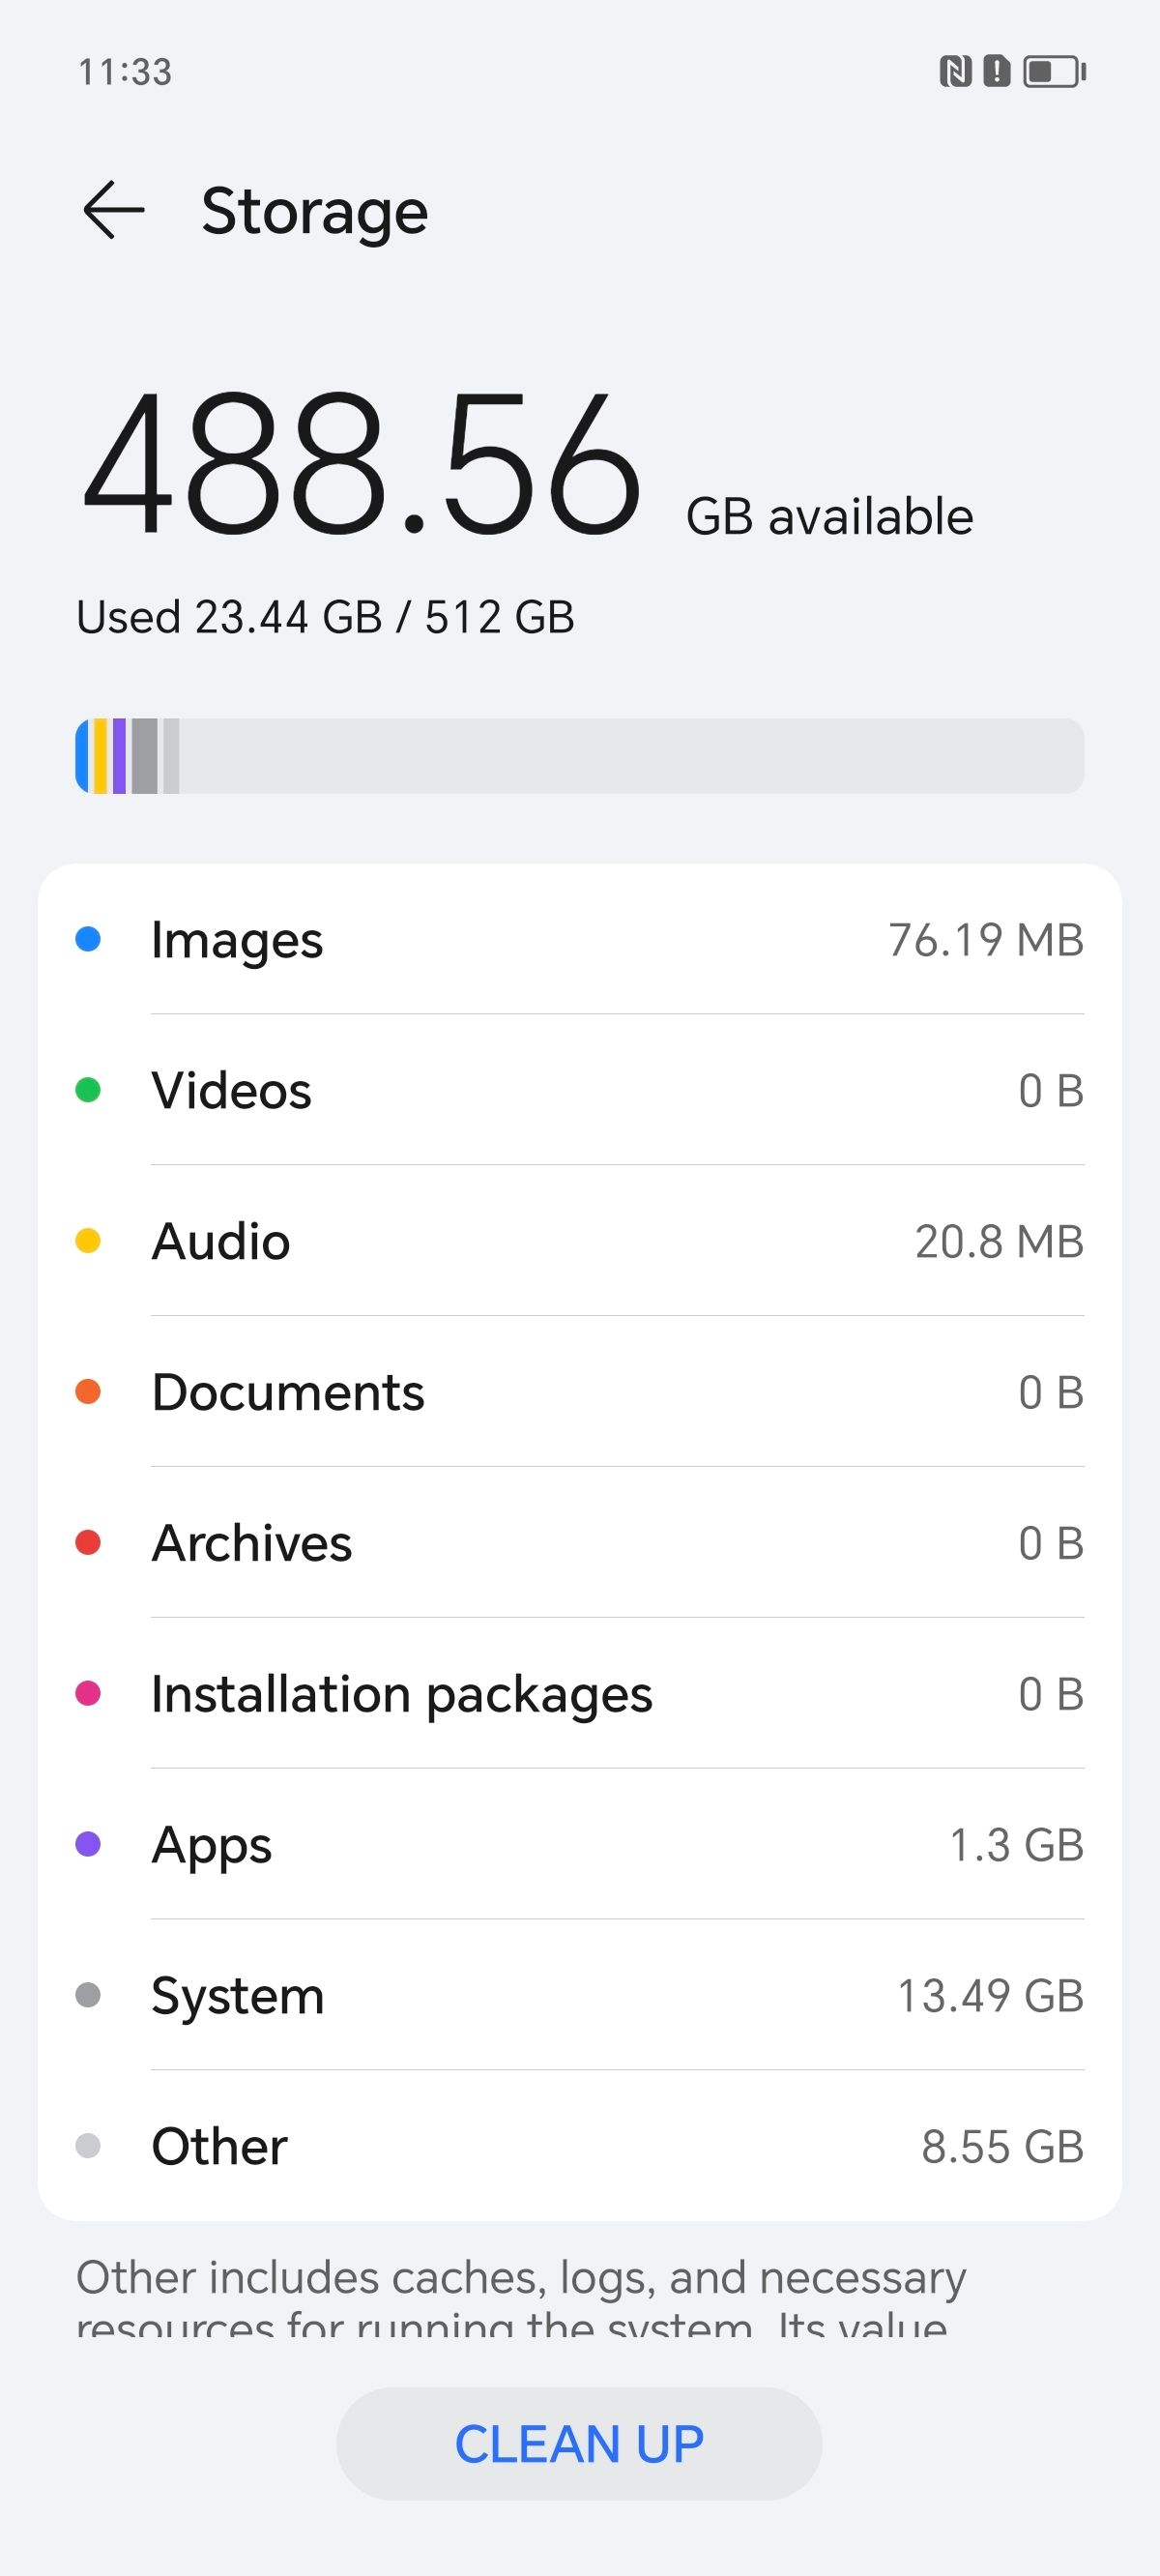View Apps storage details

(x=580, y=1844)
